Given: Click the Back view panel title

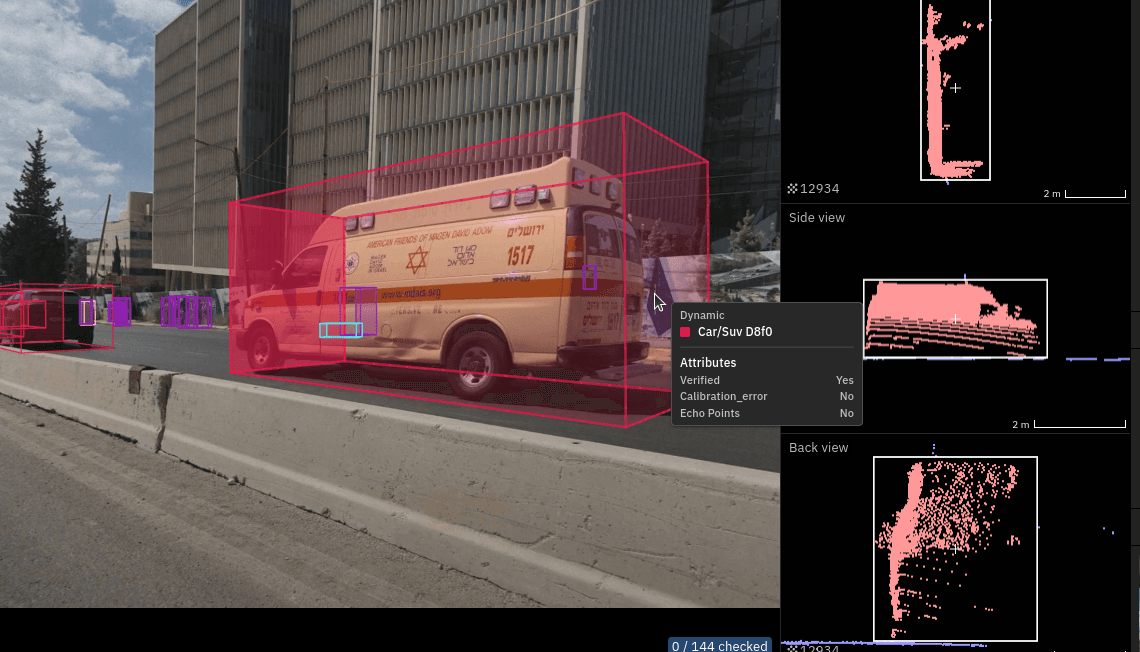Looking at the screenshot, I should [x=819, y=448].
